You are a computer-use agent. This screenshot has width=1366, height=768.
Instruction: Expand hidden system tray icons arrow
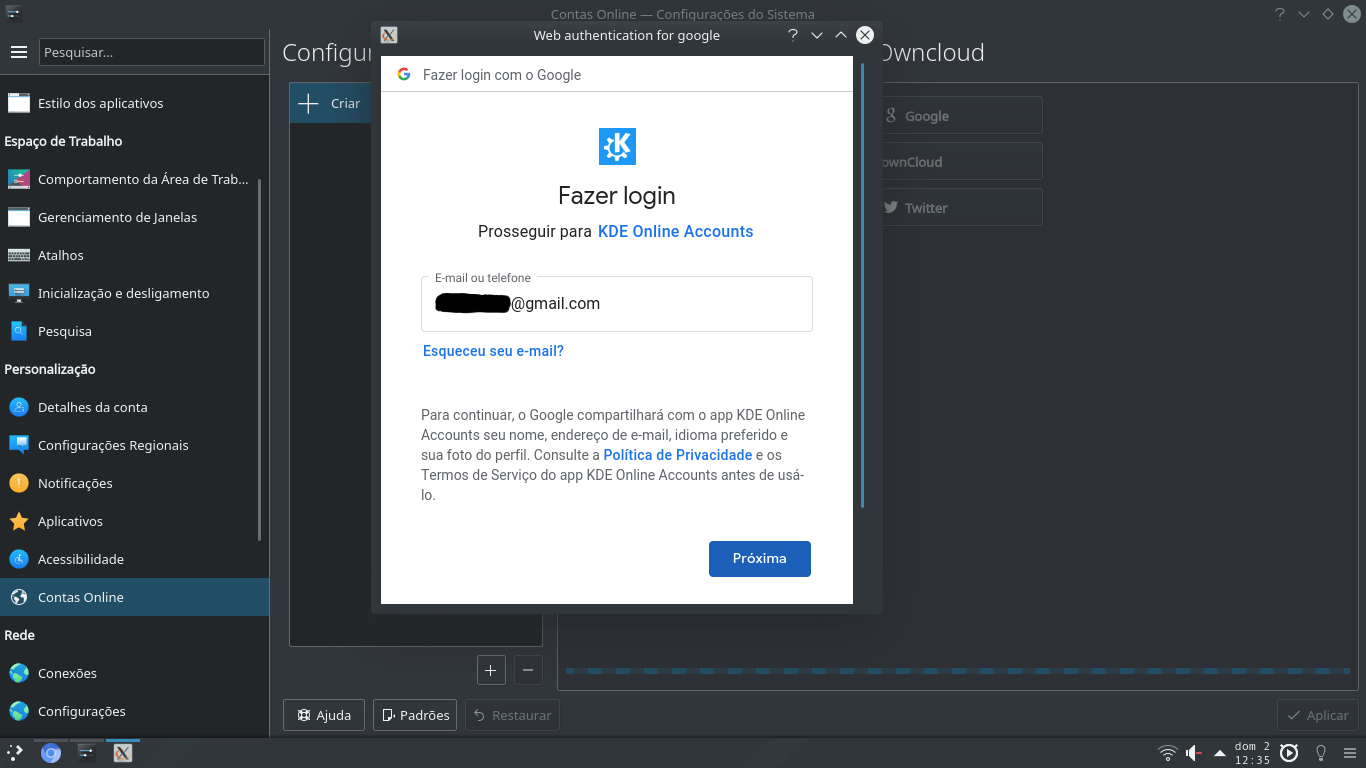1220,753
